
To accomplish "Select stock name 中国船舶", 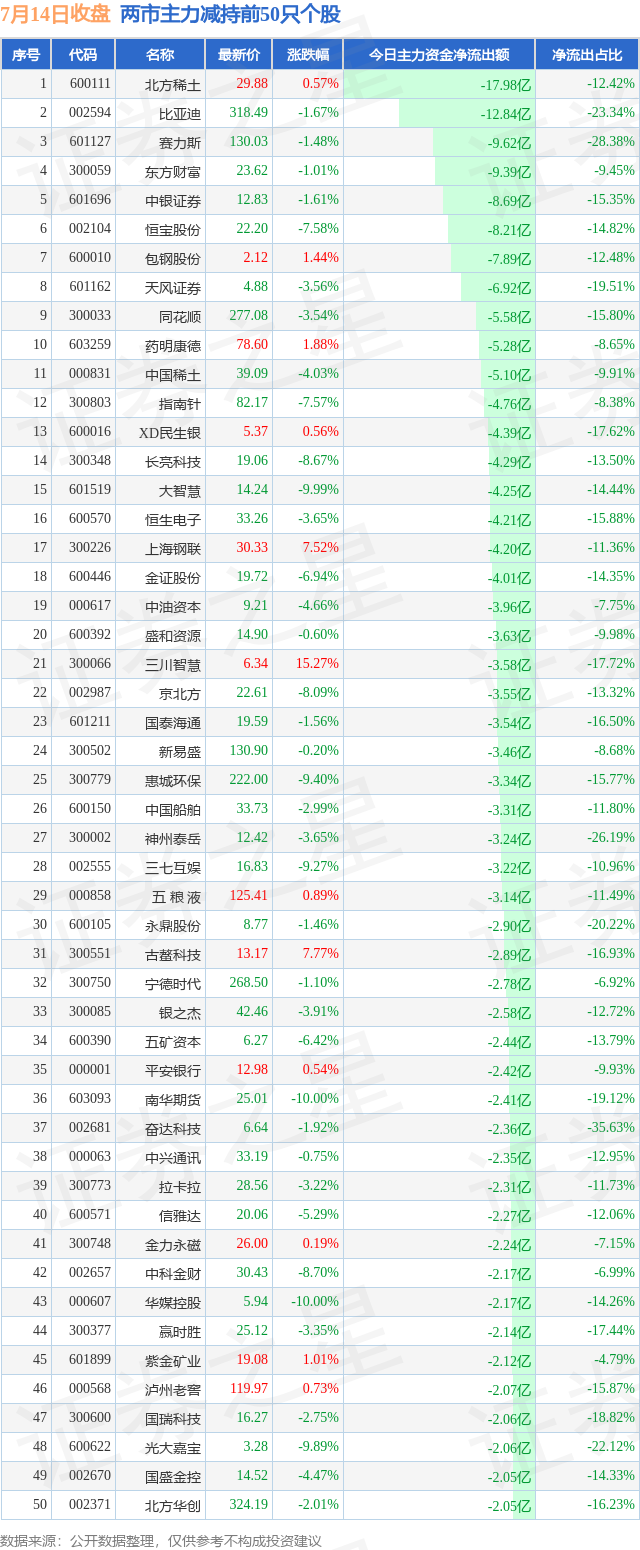I will point(173,809).
